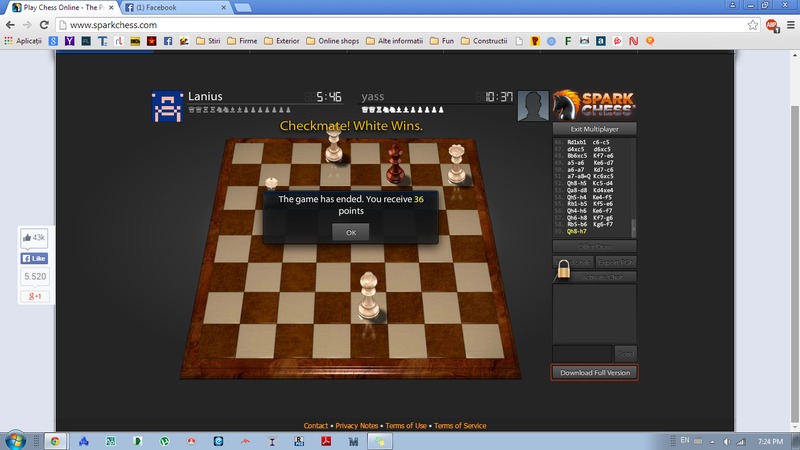
Task: Click OK in the game ended dialog
Action: pyautogui.click(x=350, y=232)
